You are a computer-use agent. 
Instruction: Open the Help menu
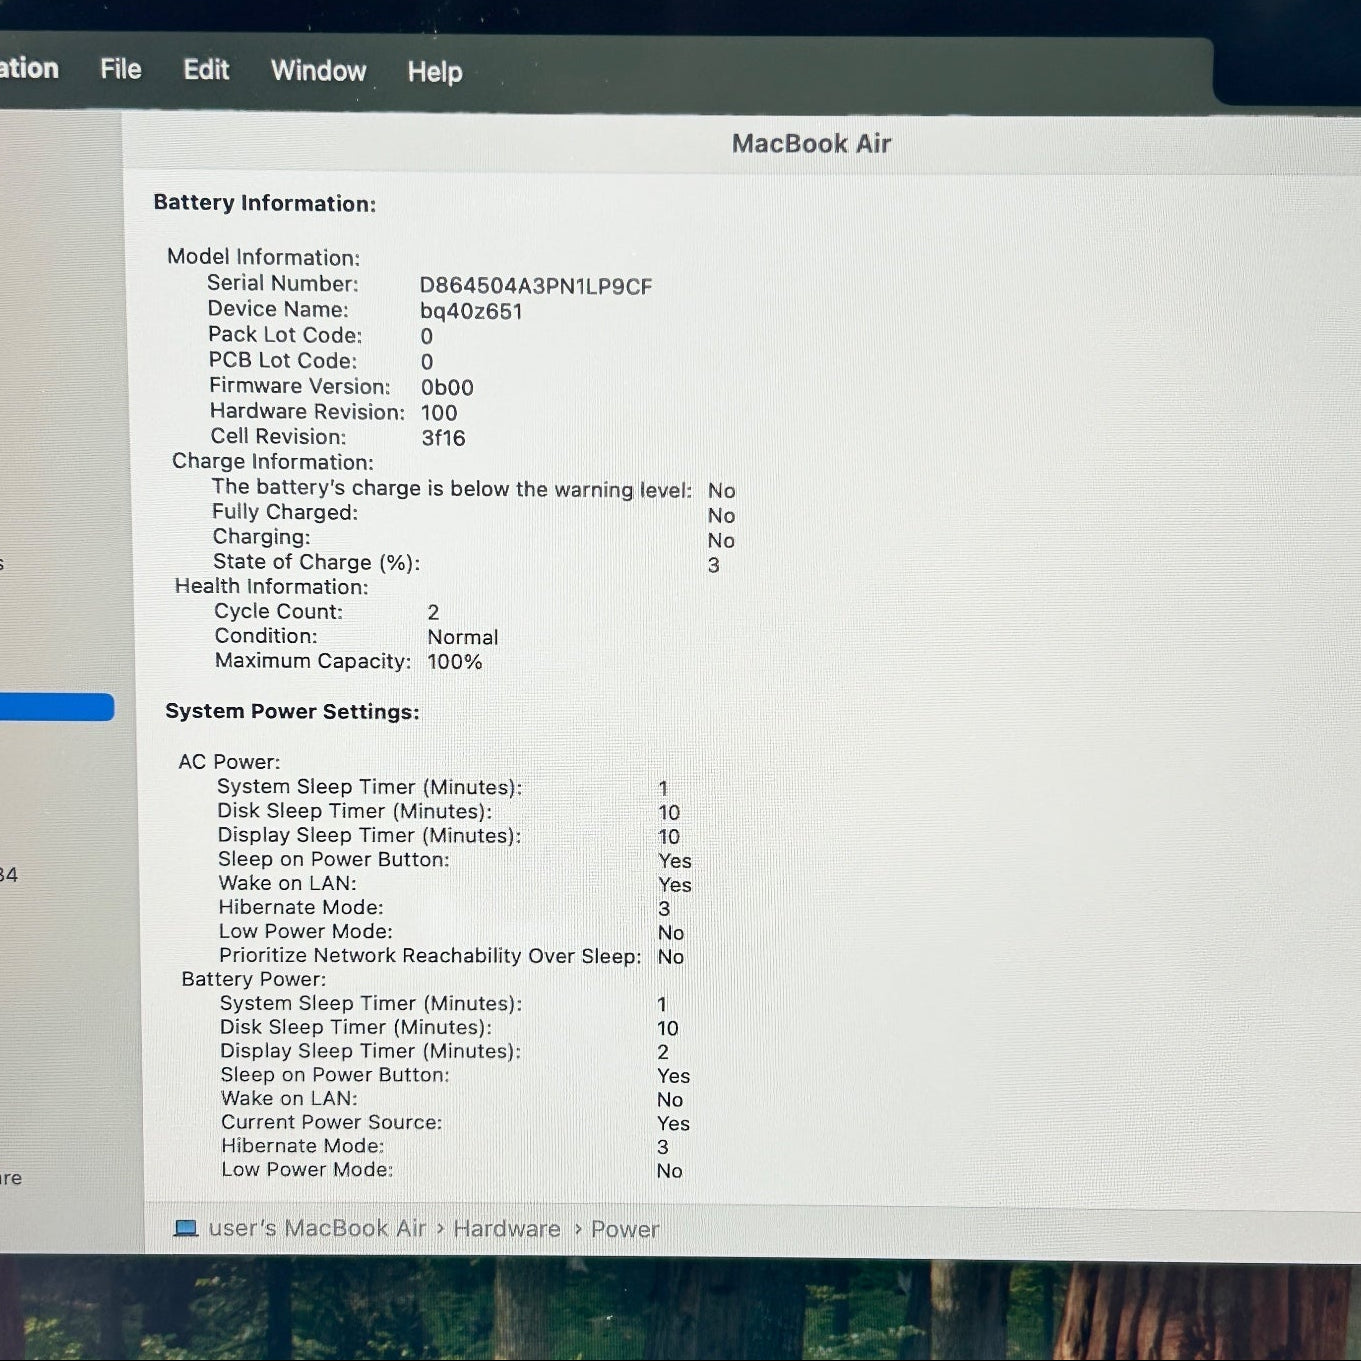click(x=434, y=72)
